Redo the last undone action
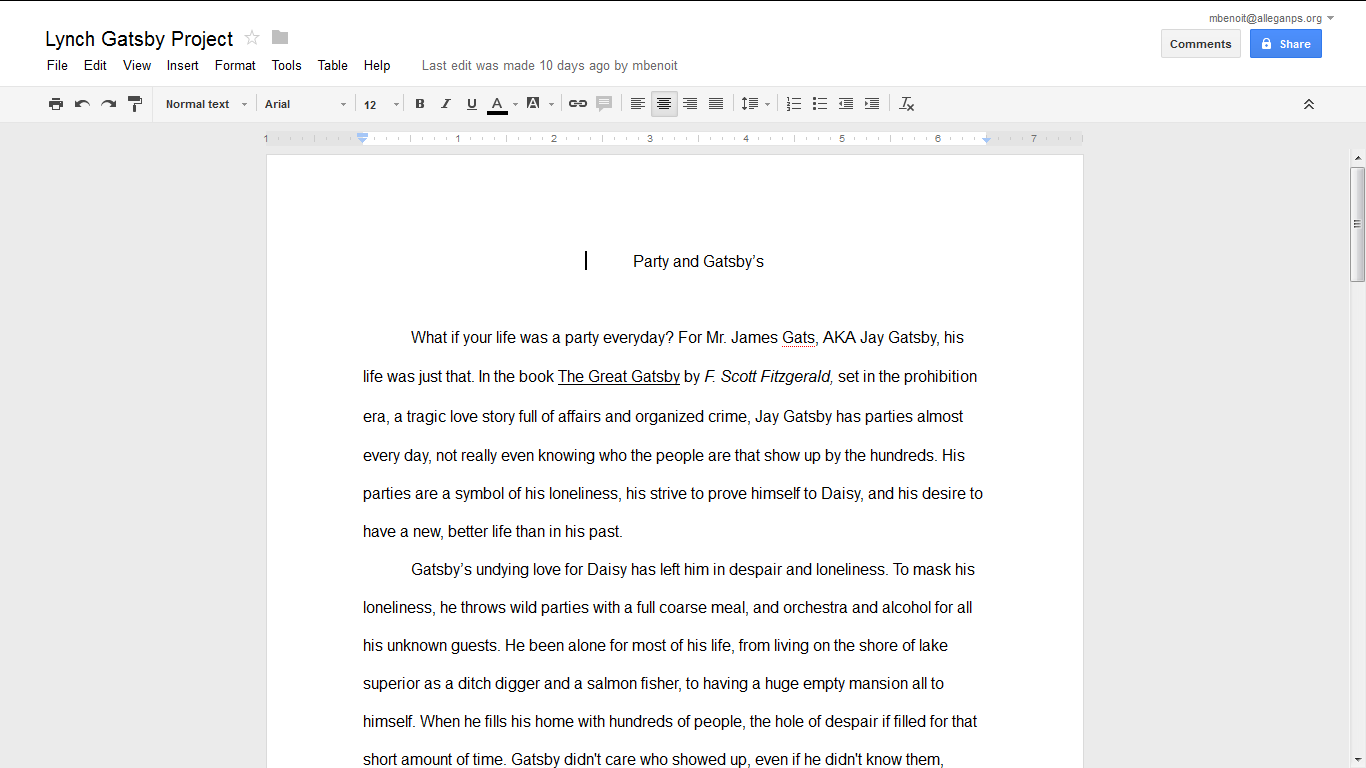This screenshot has height=768, width=1366. pos(108,104)
